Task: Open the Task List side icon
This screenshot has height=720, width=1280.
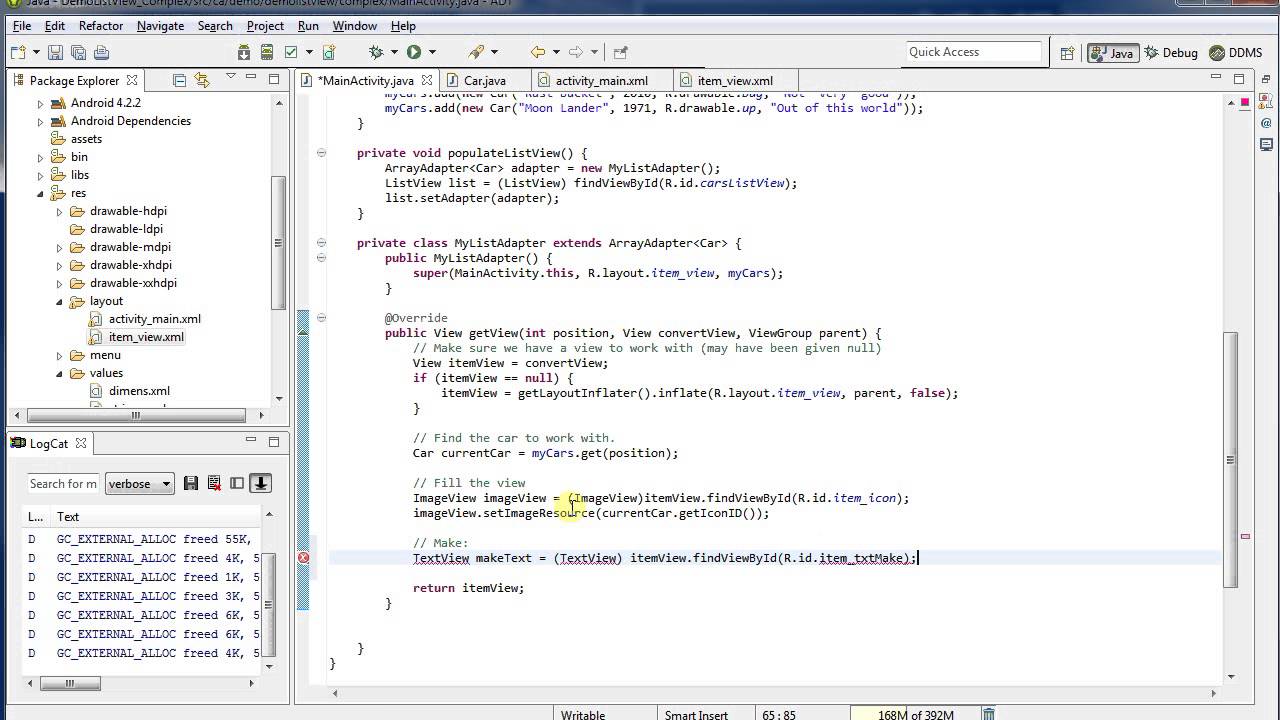Action: 1267,102
